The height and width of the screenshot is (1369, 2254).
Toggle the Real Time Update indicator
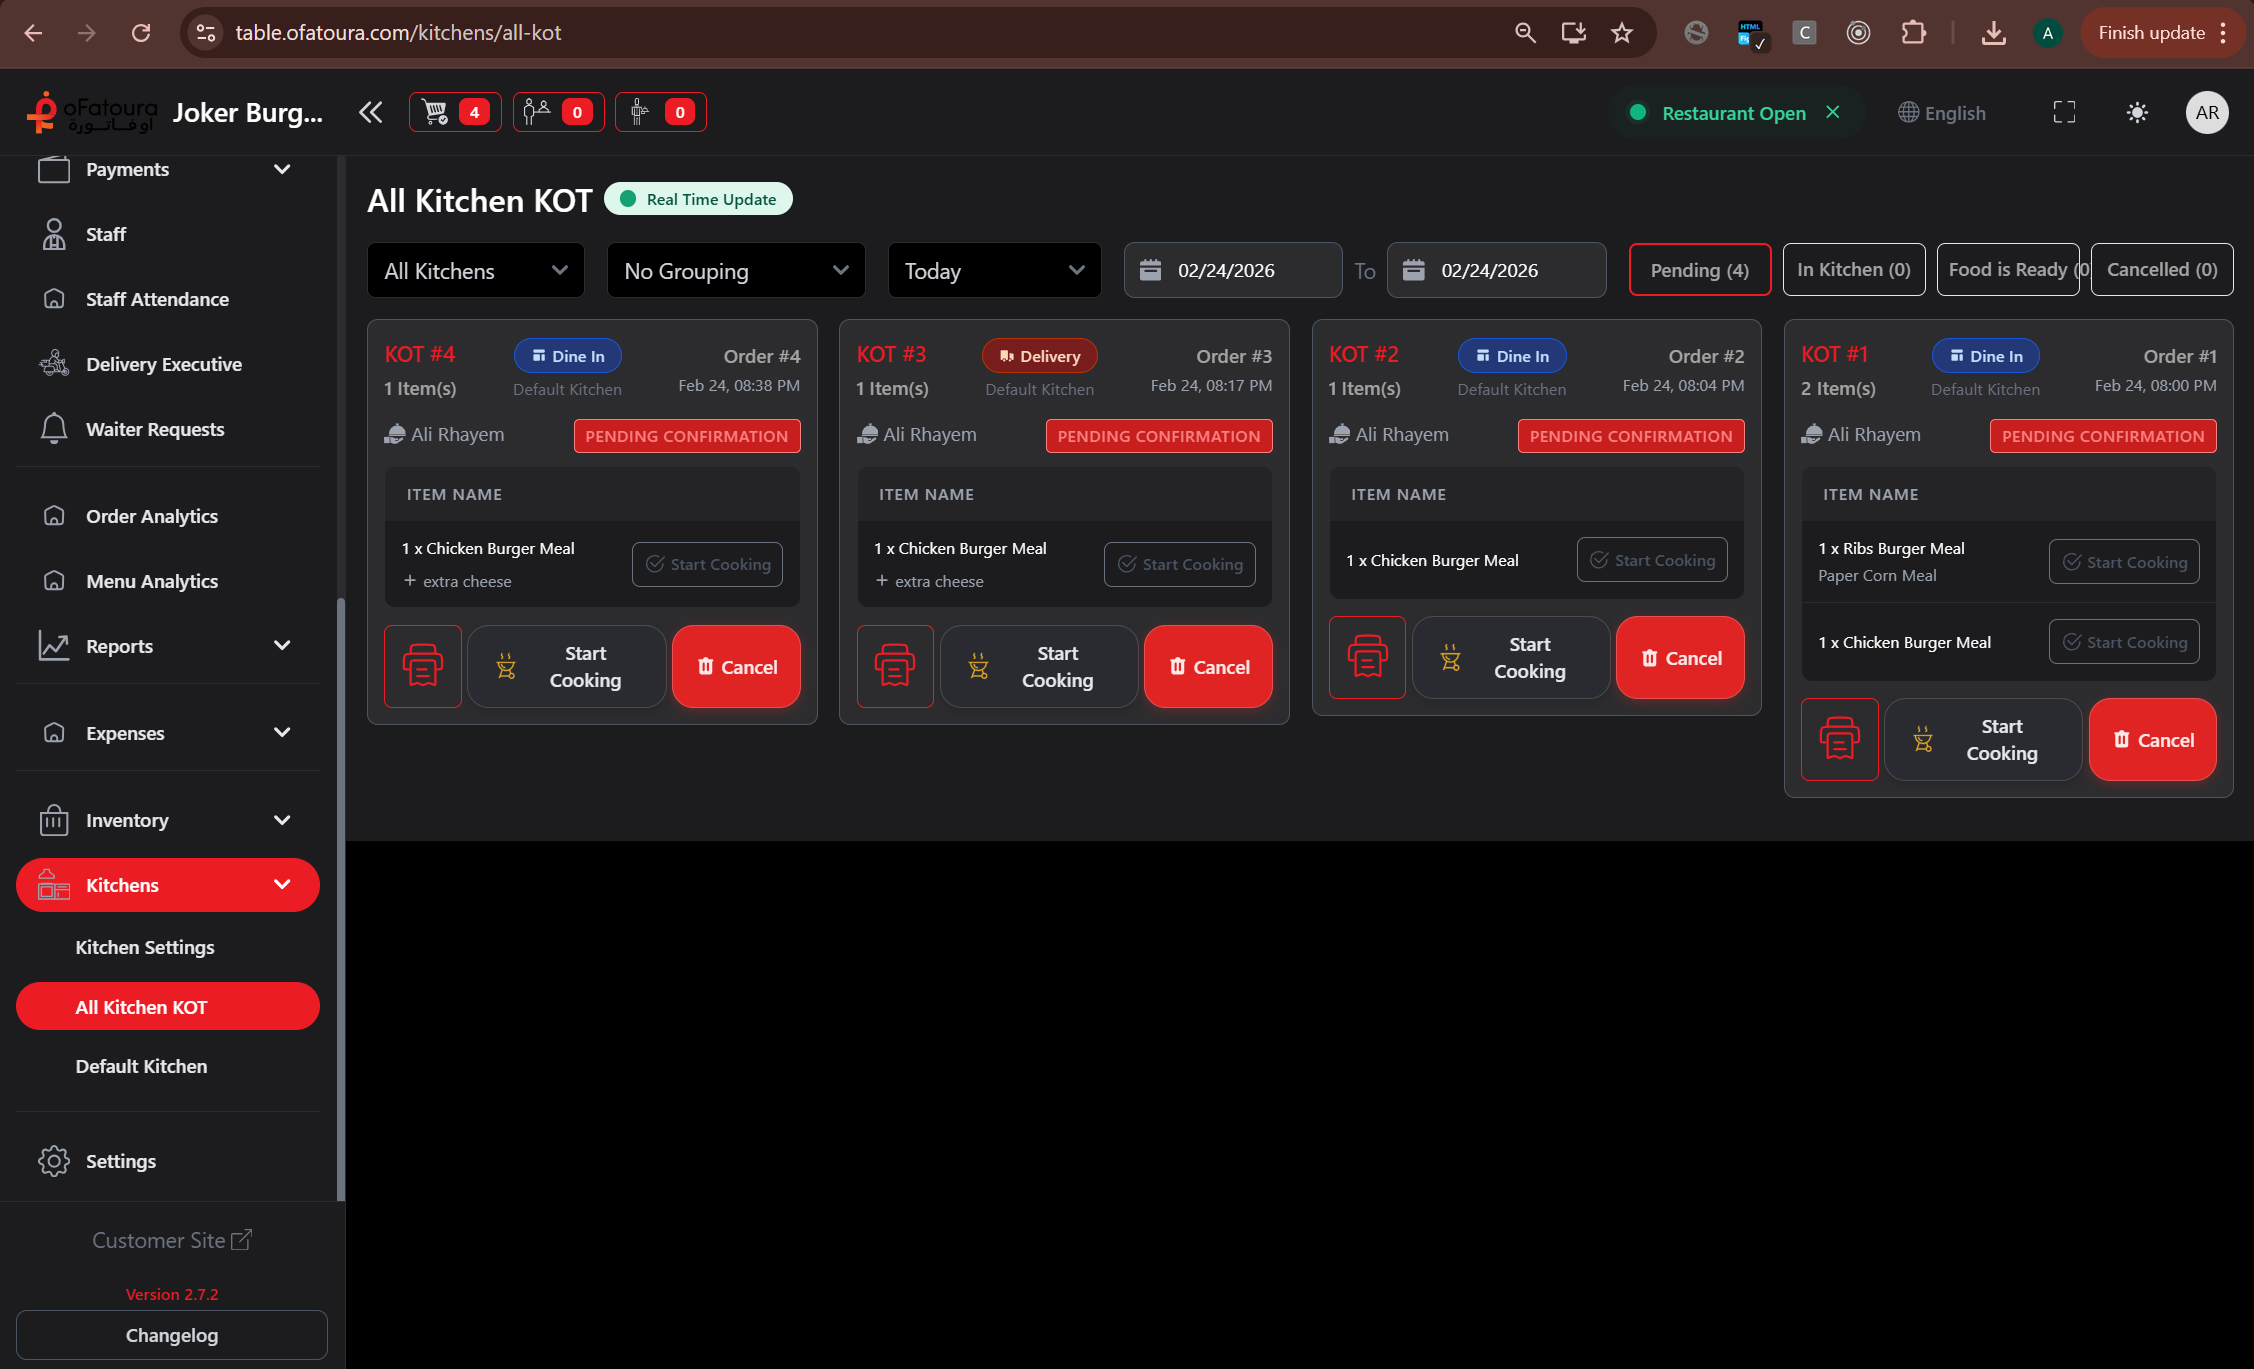pos(698,199)
